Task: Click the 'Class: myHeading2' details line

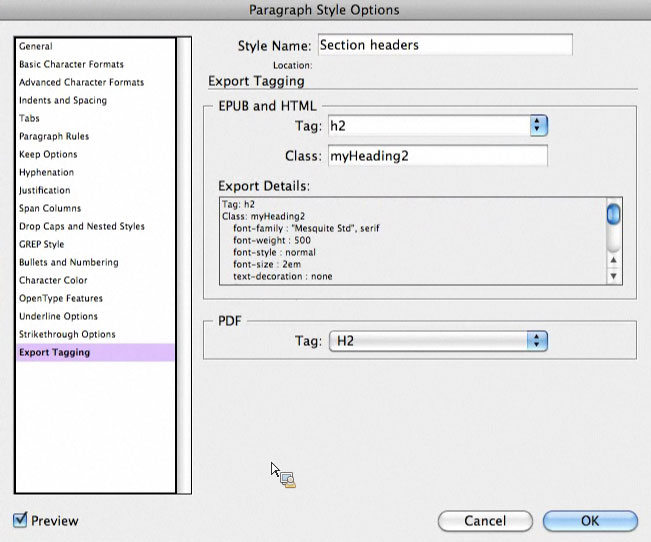Action: pyautogui.click(x=263, y=216)
